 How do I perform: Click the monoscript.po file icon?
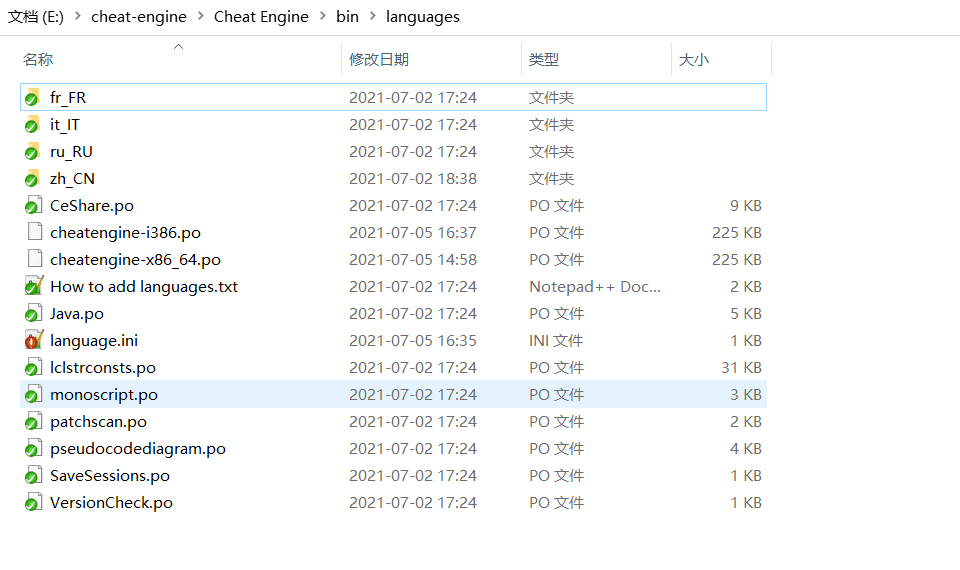34,394
